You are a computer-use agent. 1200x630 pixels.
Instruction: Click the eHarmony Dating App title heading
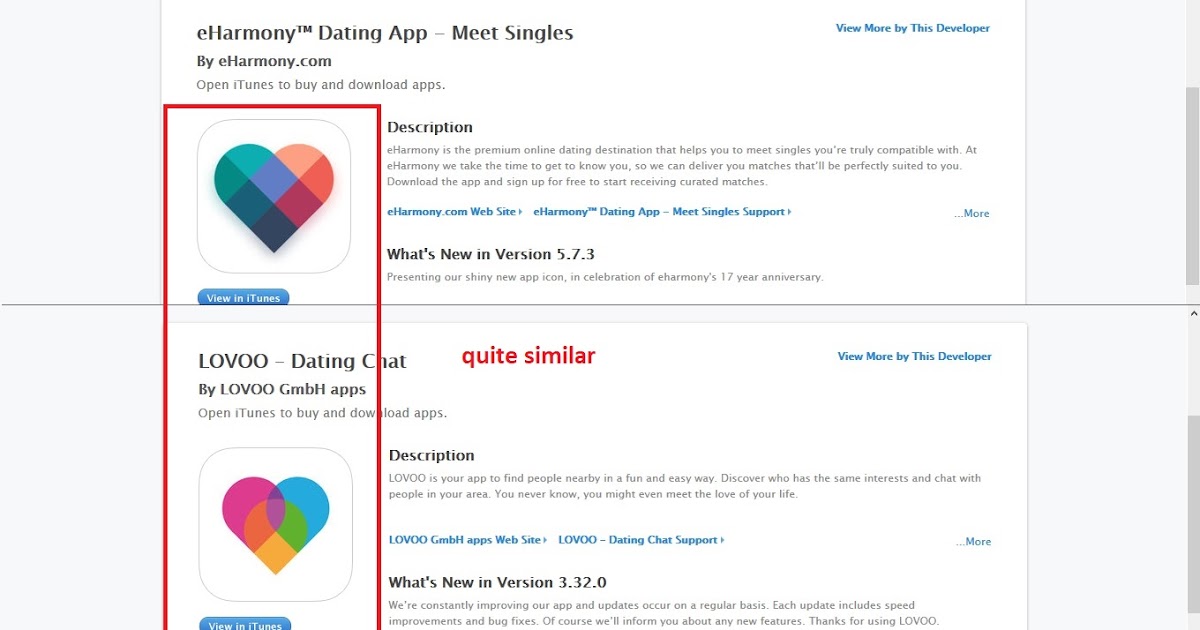coord(385,33)
